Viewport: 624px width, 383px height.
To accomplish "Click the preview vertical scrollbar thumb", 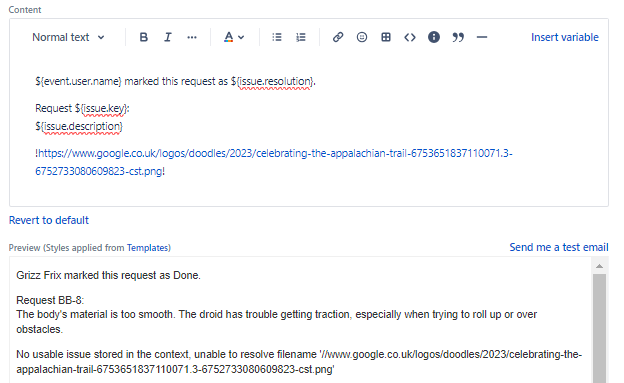I will 599,328.
